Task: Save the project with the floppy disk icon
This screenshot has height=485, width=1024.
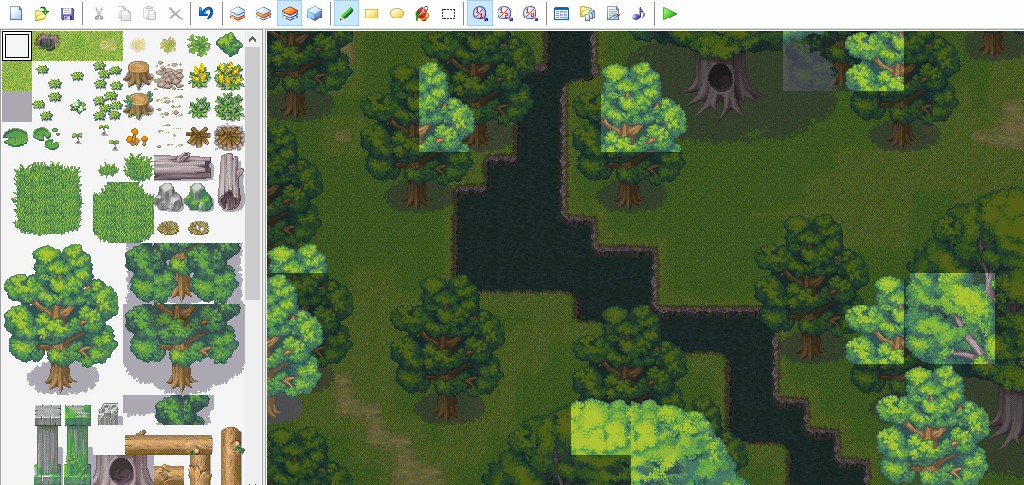Action: coord(67,13)
